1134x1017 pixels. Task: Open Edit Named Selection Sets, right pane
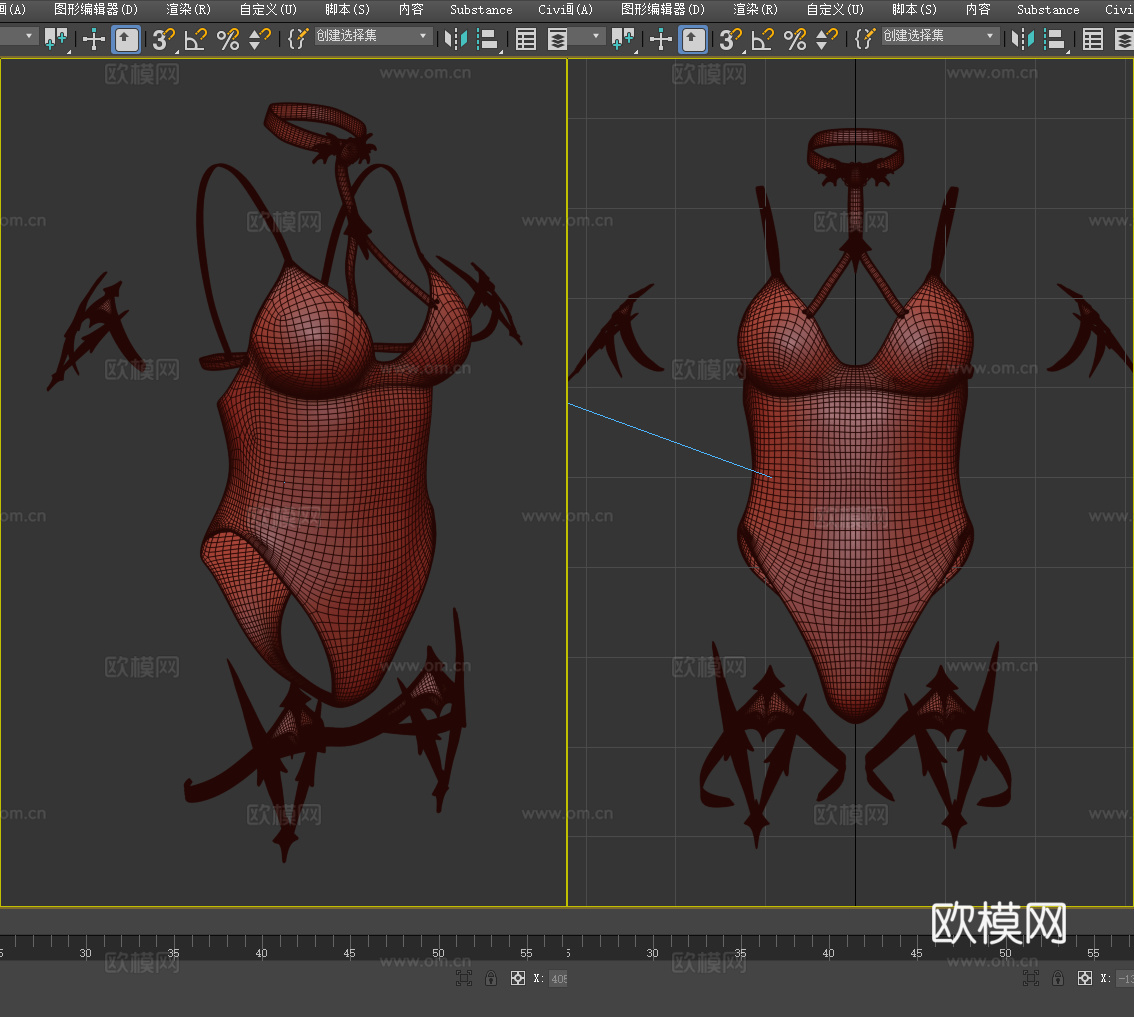865,39
